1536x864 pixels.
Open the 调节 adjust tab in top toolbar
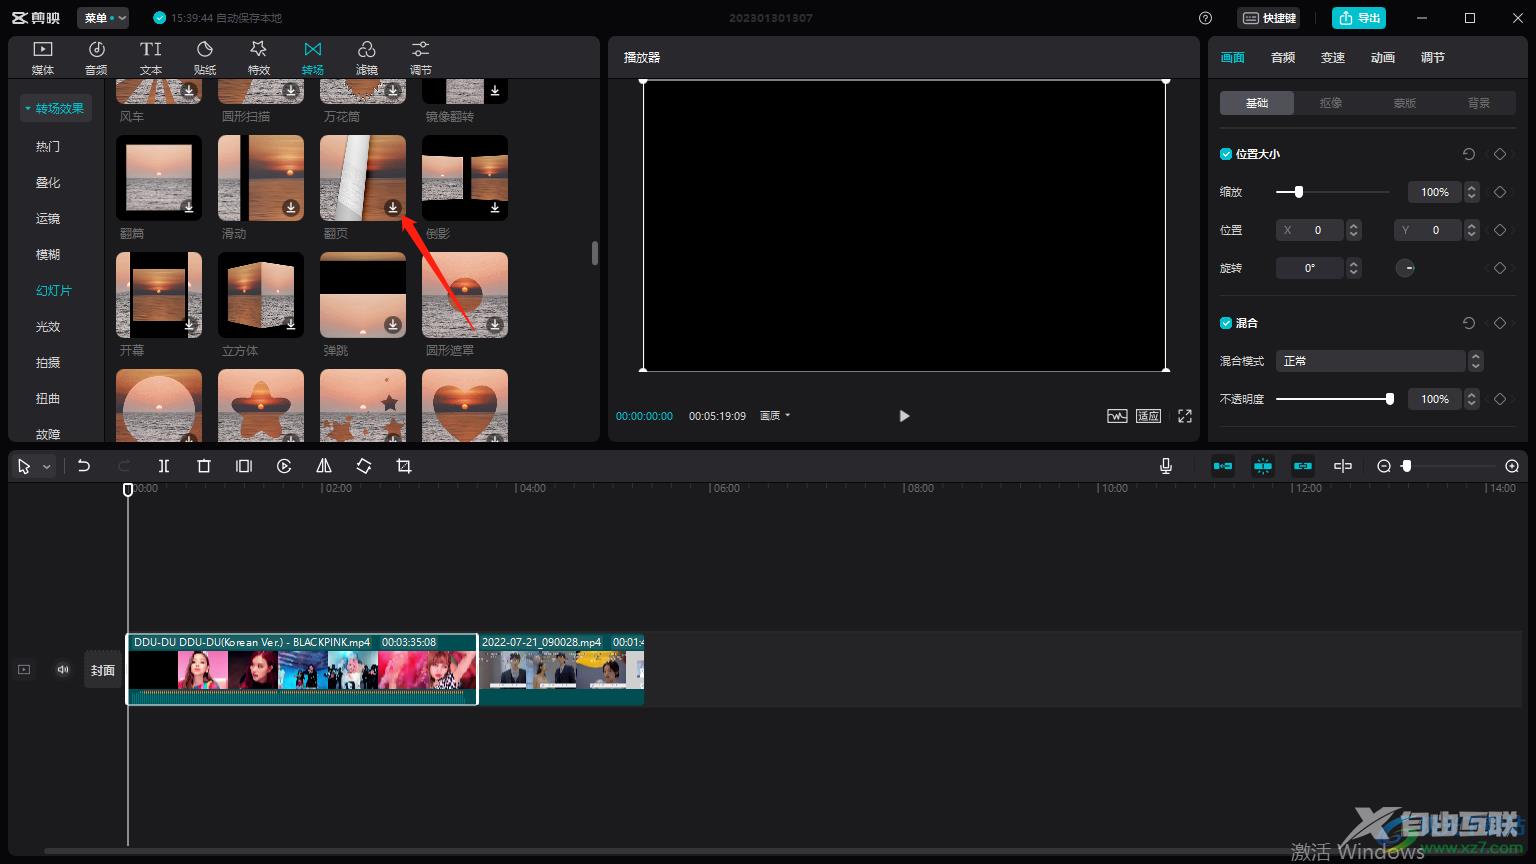point(421,57)
